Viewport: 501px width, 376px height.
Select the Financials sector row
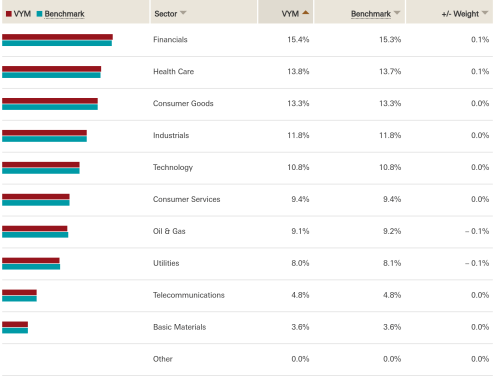coord(247,40)
